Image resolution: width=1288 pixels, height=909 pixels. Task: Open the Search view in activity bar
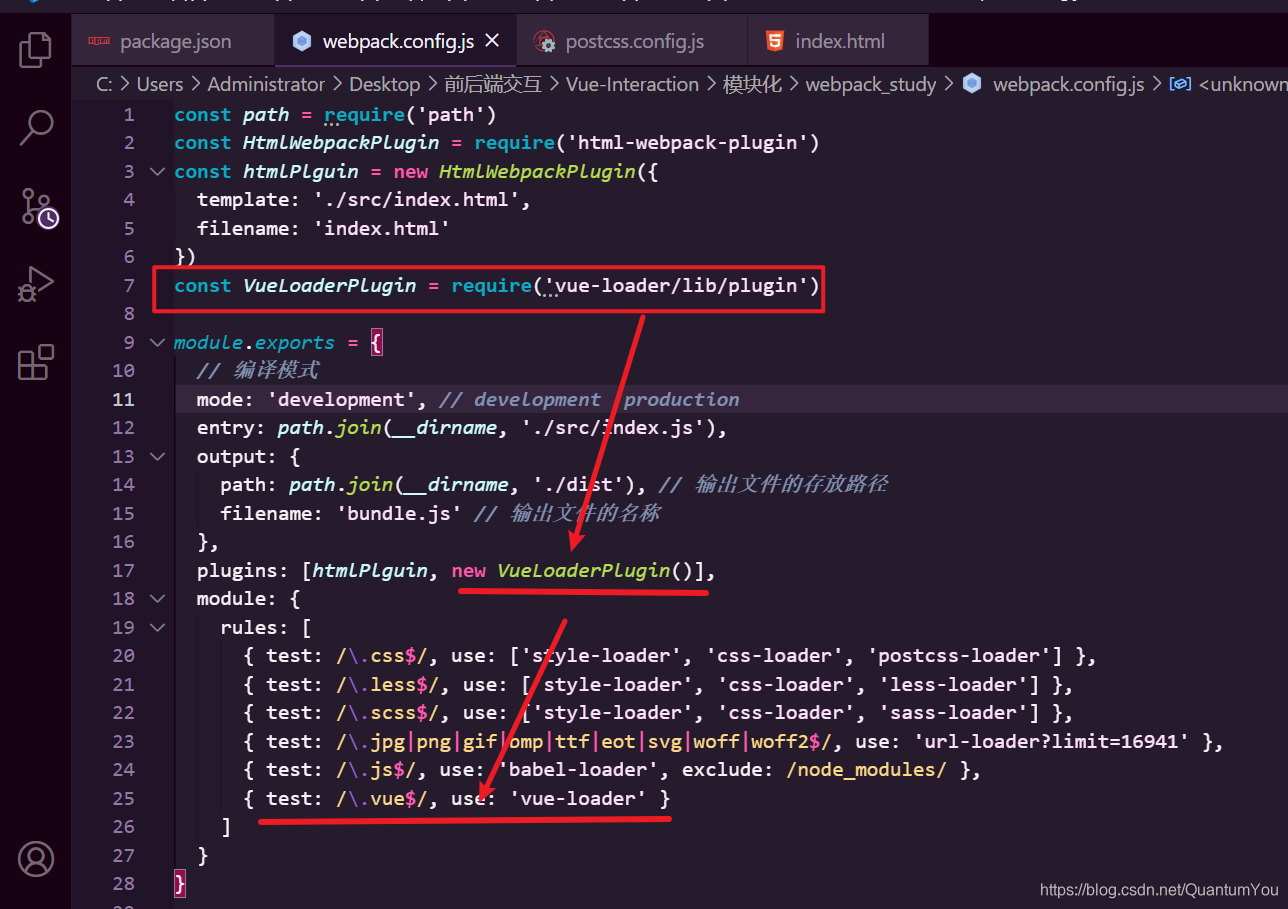click(x=36, y=127)
